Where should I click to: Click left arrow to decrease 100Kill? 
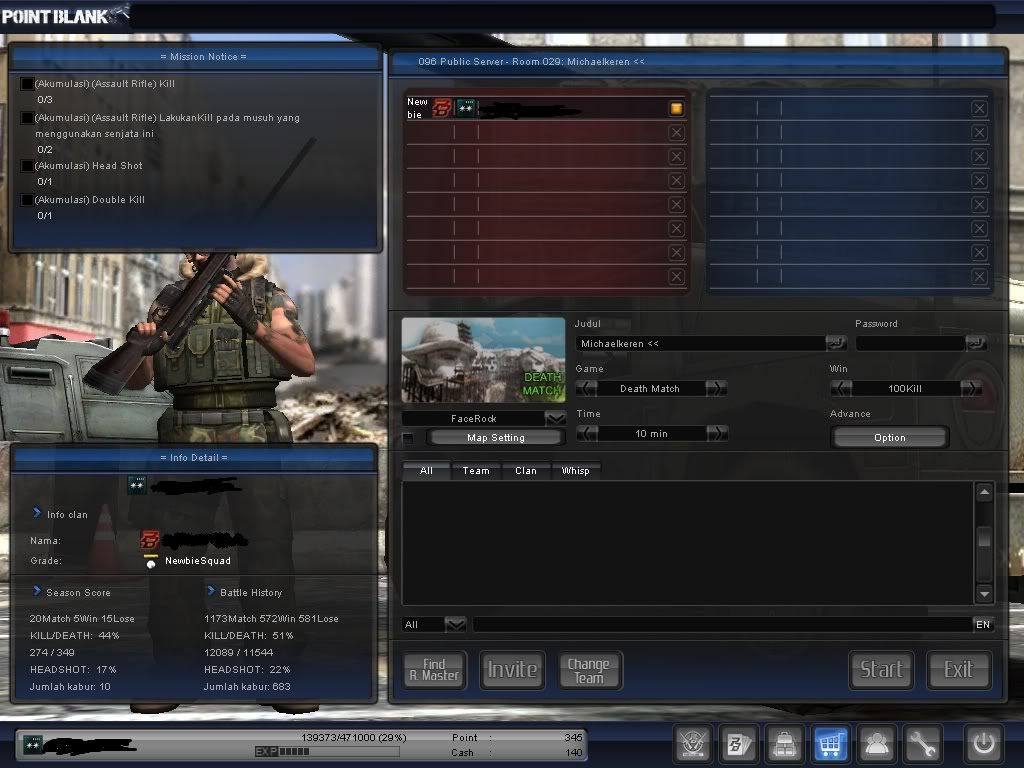click(x=840, y=389)
